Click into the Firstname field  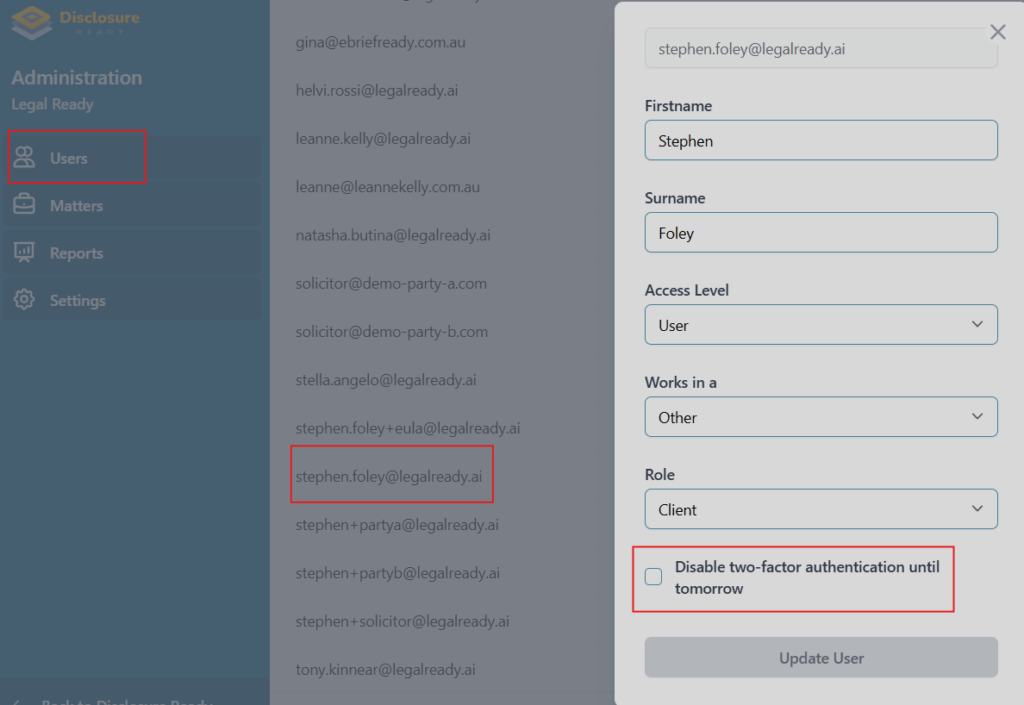click(x=821, y=141)
